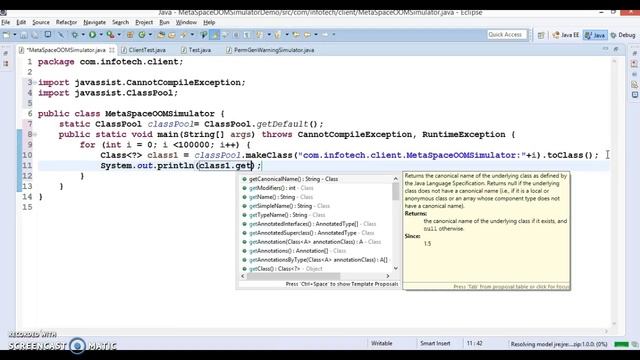
Task: Click the New Java Package icon
Action: [130, 35]
